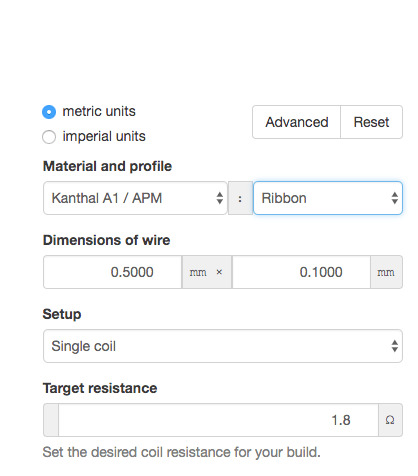The height and width of the screenshot is (476, 418).
Task: Click the colon separator between material and profile
Action: coord(240,199)
